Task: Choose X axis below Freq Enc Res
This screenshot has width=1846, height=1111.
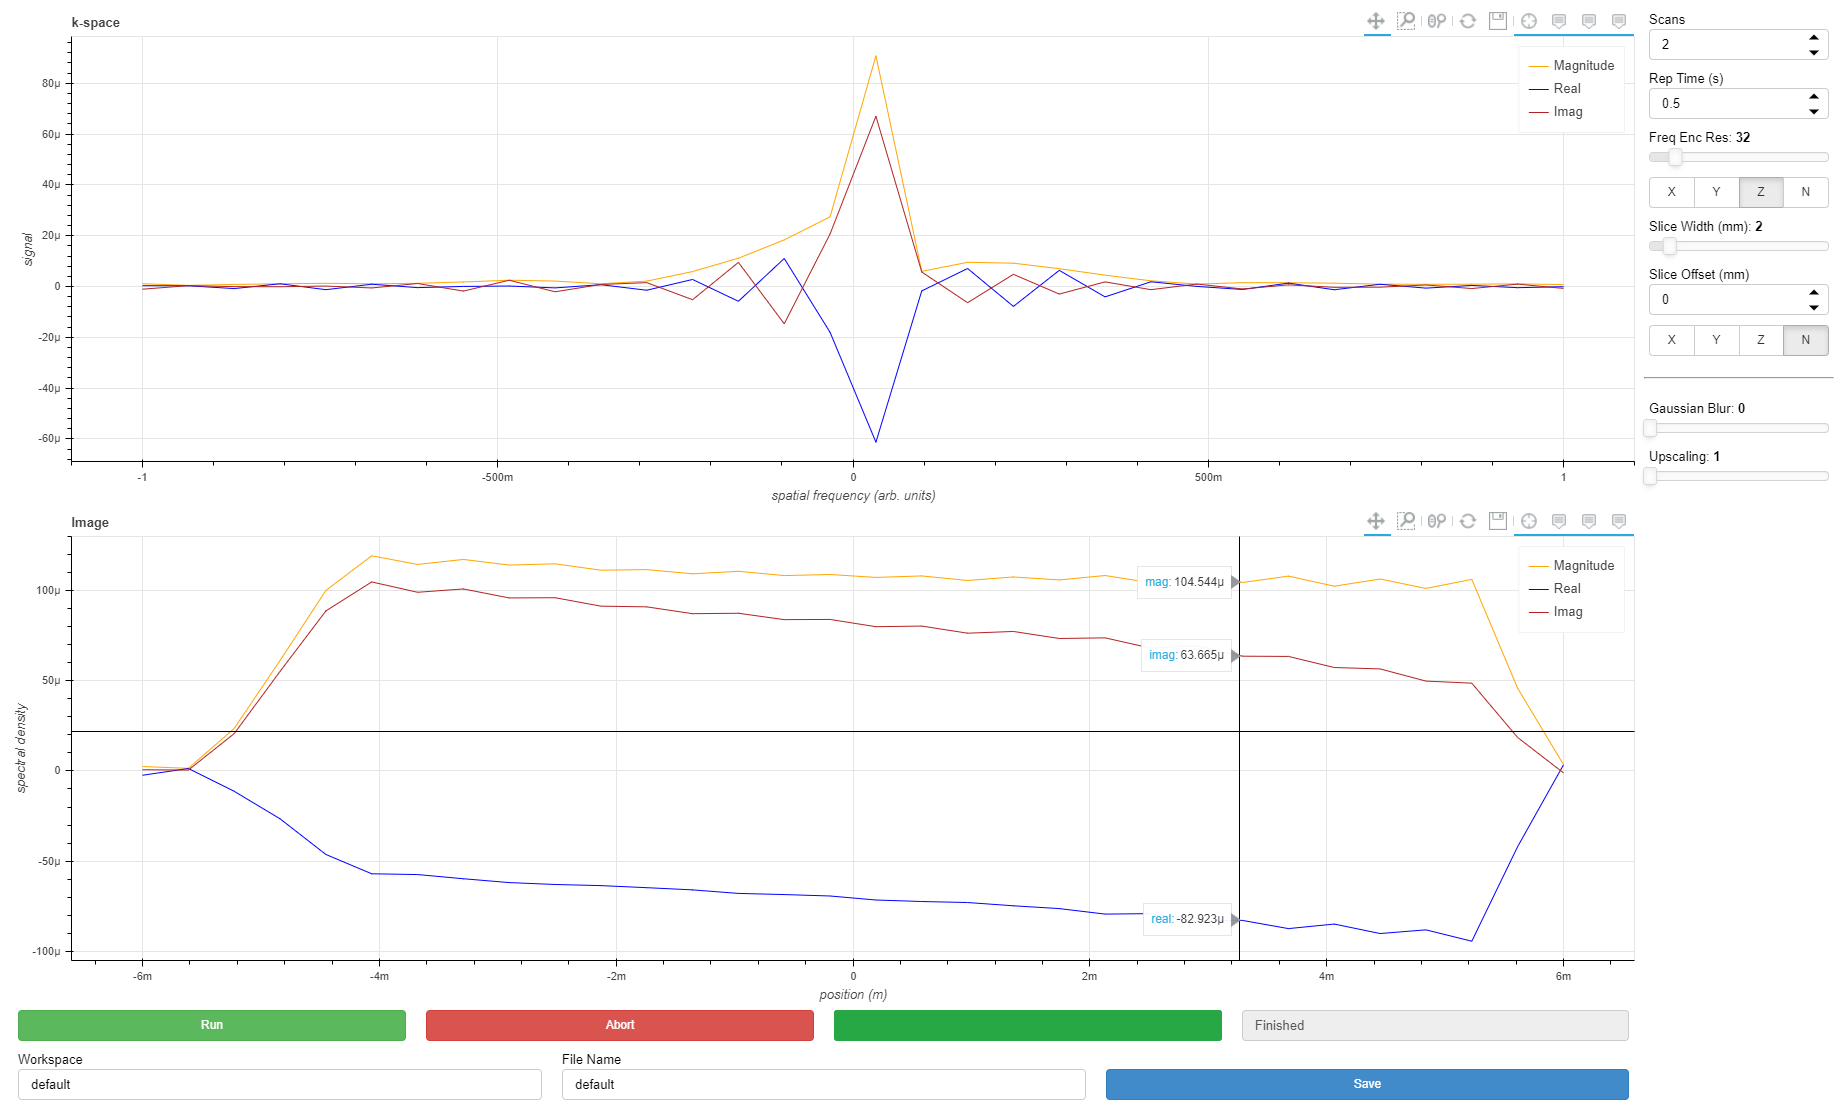Action: click(1671, 192)
